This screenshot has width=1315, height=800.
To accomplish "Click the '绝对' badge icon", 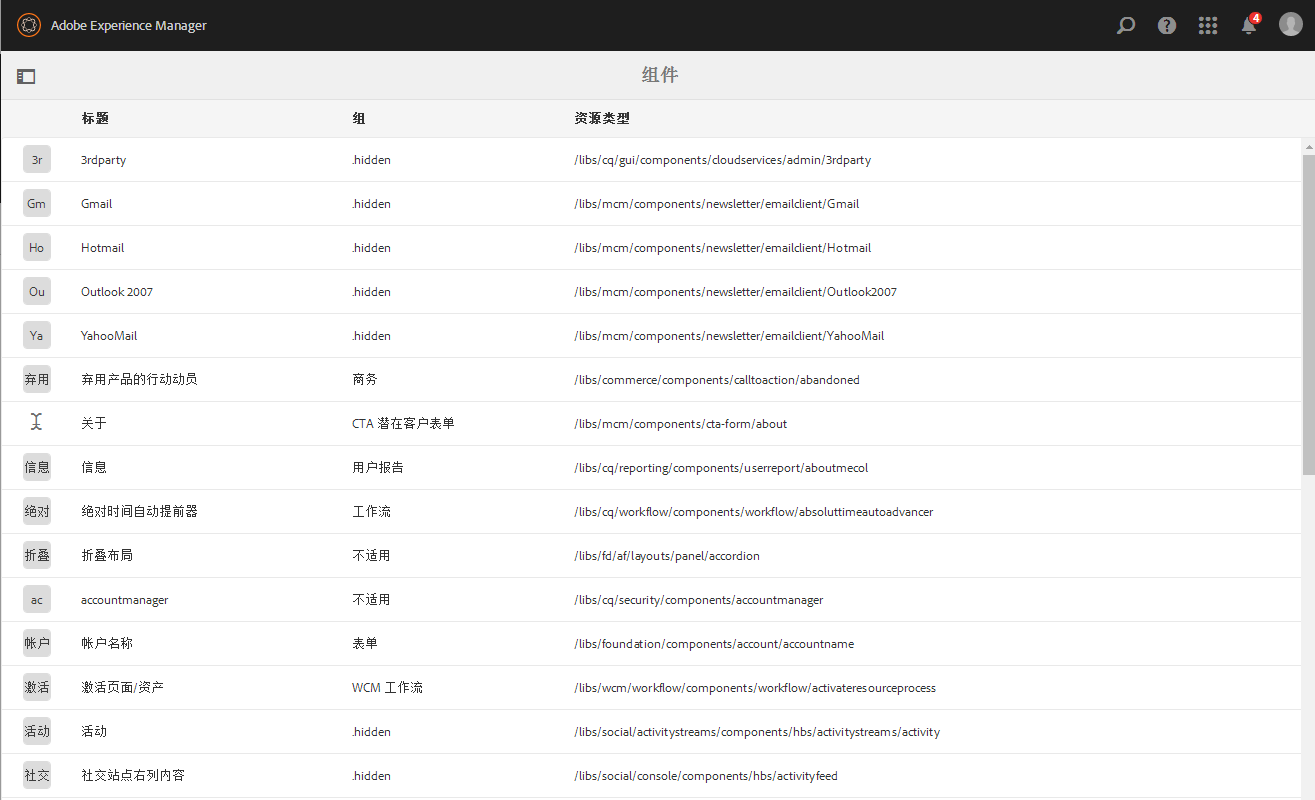I will (x=37, y=512).
